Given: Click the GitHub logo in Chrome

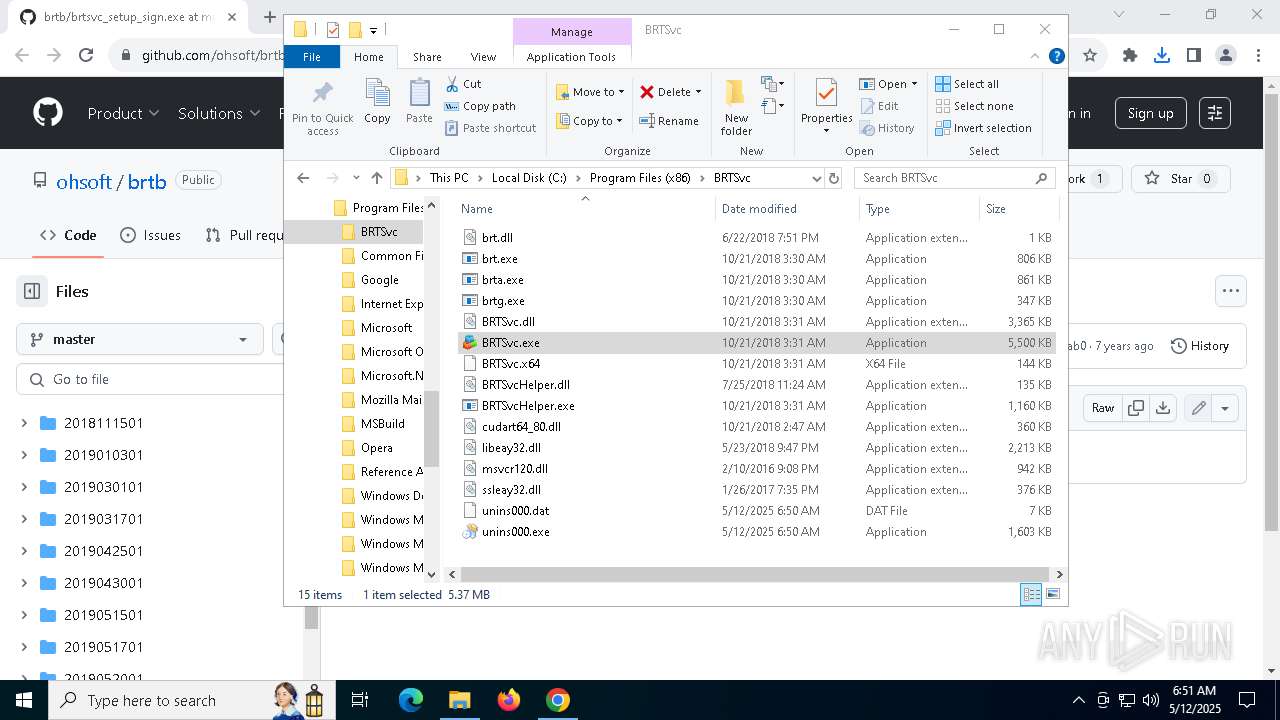Looking at the screenshot, I should pyautogui.click(x=47, y=113).
